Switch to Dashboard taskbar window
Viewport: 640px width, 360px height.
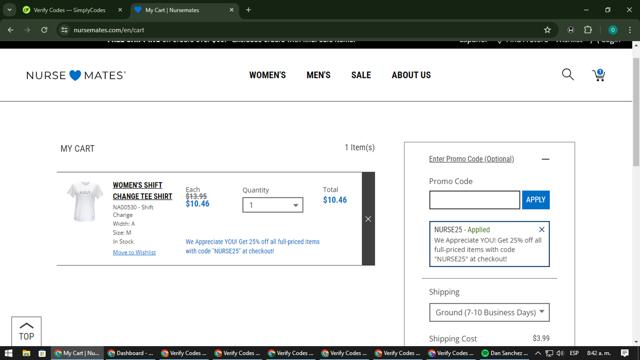tap(131, 353)
